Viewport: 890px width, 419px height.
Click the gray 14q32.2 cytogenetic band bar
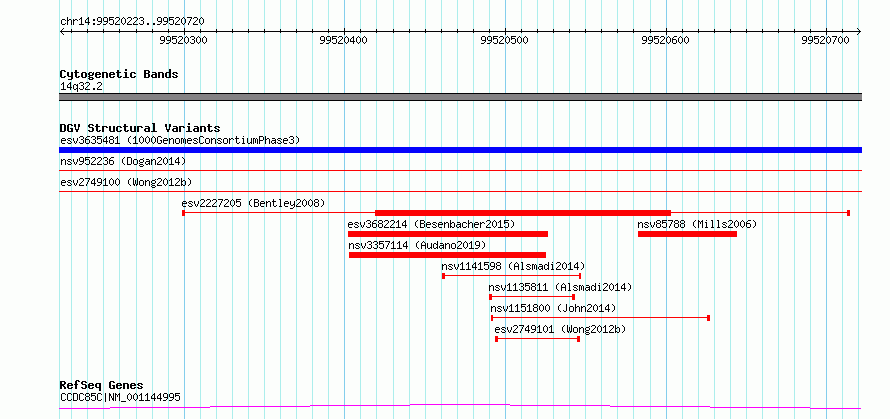tap(460, 97)
